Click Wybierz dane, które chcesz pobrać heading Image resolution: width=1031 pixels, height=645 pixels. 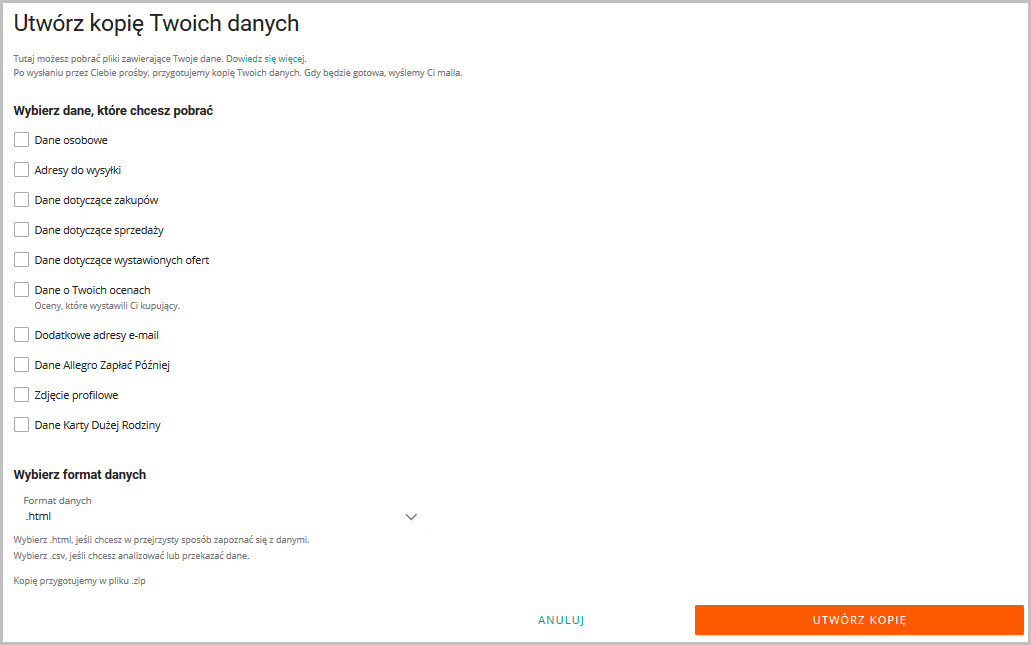[x=113, y=110]
